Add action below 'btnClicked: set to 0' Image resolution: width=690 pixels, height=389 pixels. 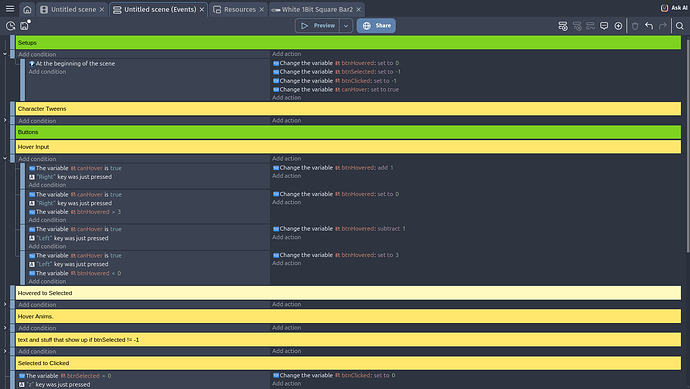[286, 384]
